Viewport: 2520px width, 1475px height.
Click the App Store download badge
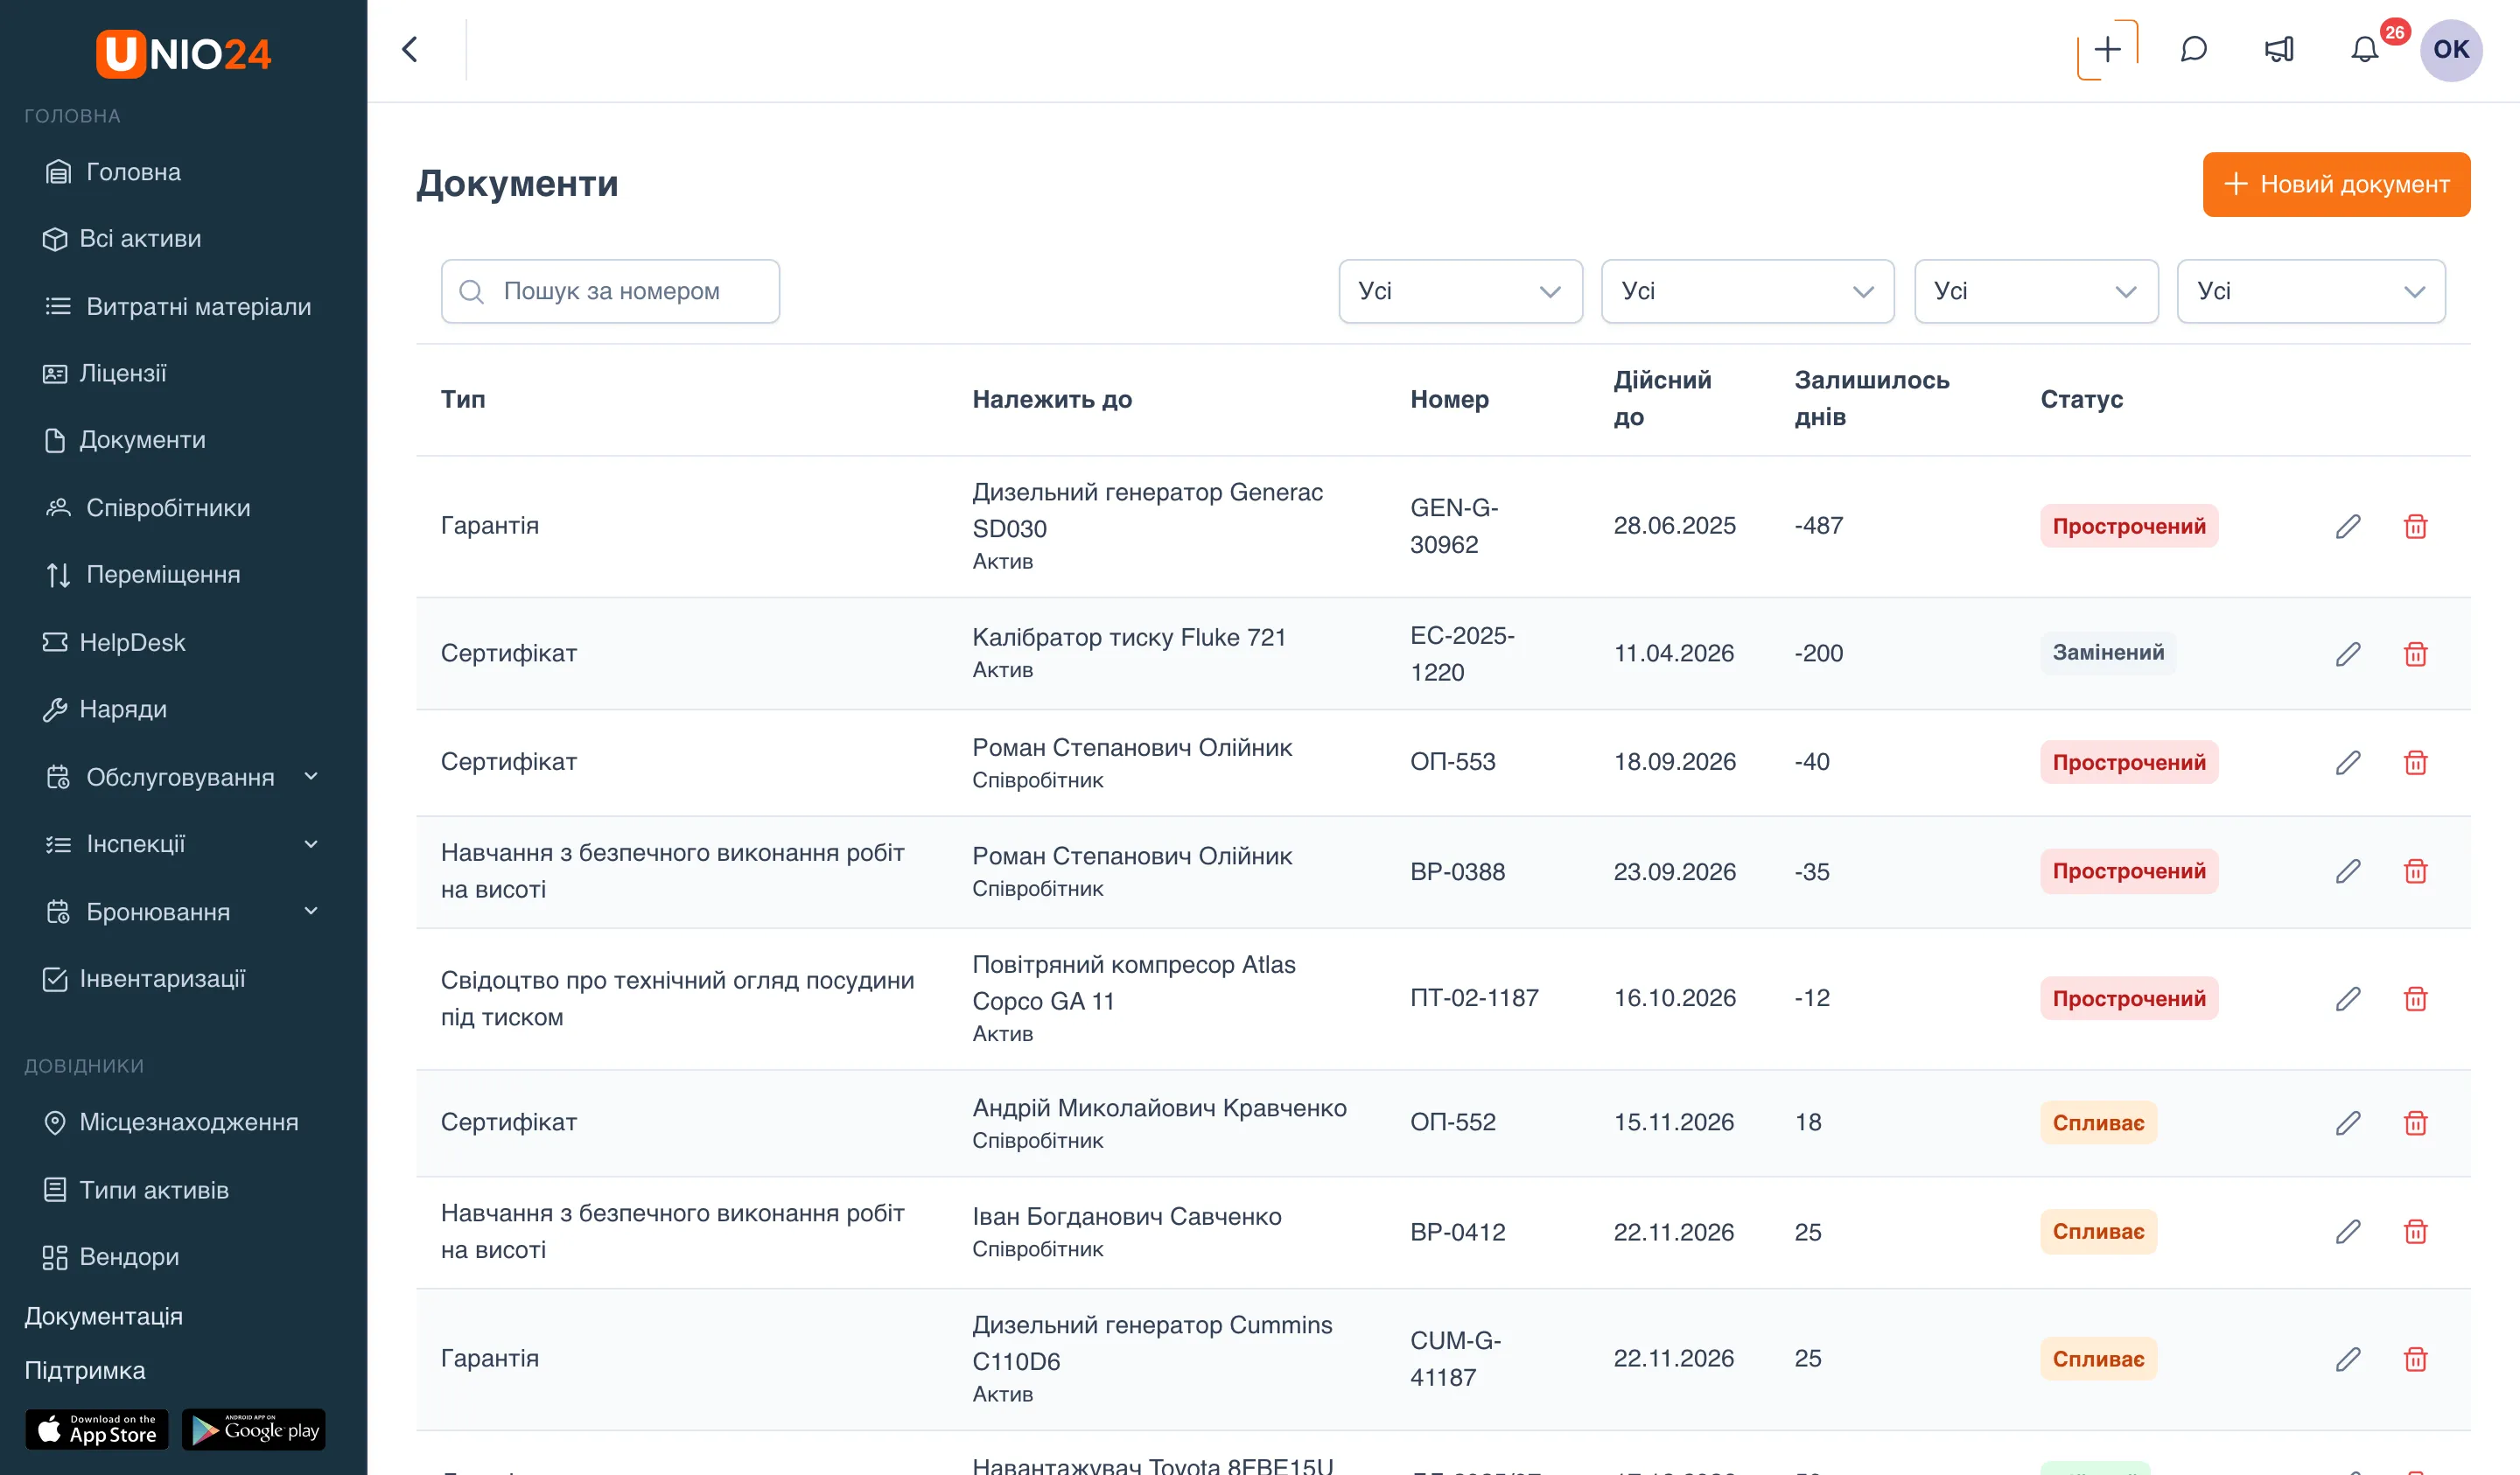[97, 1430]
